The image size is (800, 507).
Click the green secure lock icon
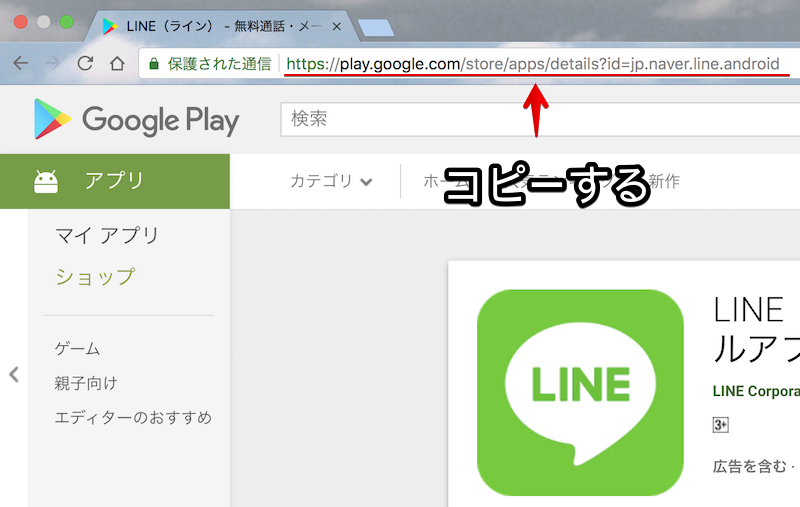tap(154, 64)
